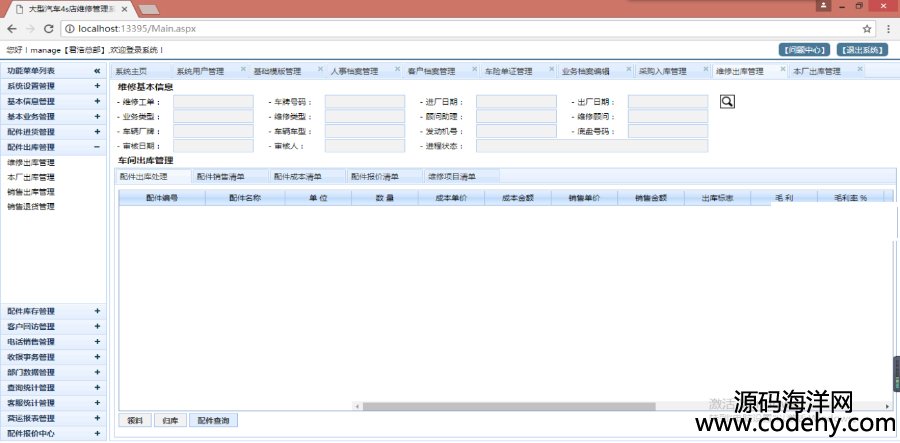This screenshot has height=443, width=900.
Task: Click the 退出系统 button
Action: pyautogui.click(x=861, y=49)
